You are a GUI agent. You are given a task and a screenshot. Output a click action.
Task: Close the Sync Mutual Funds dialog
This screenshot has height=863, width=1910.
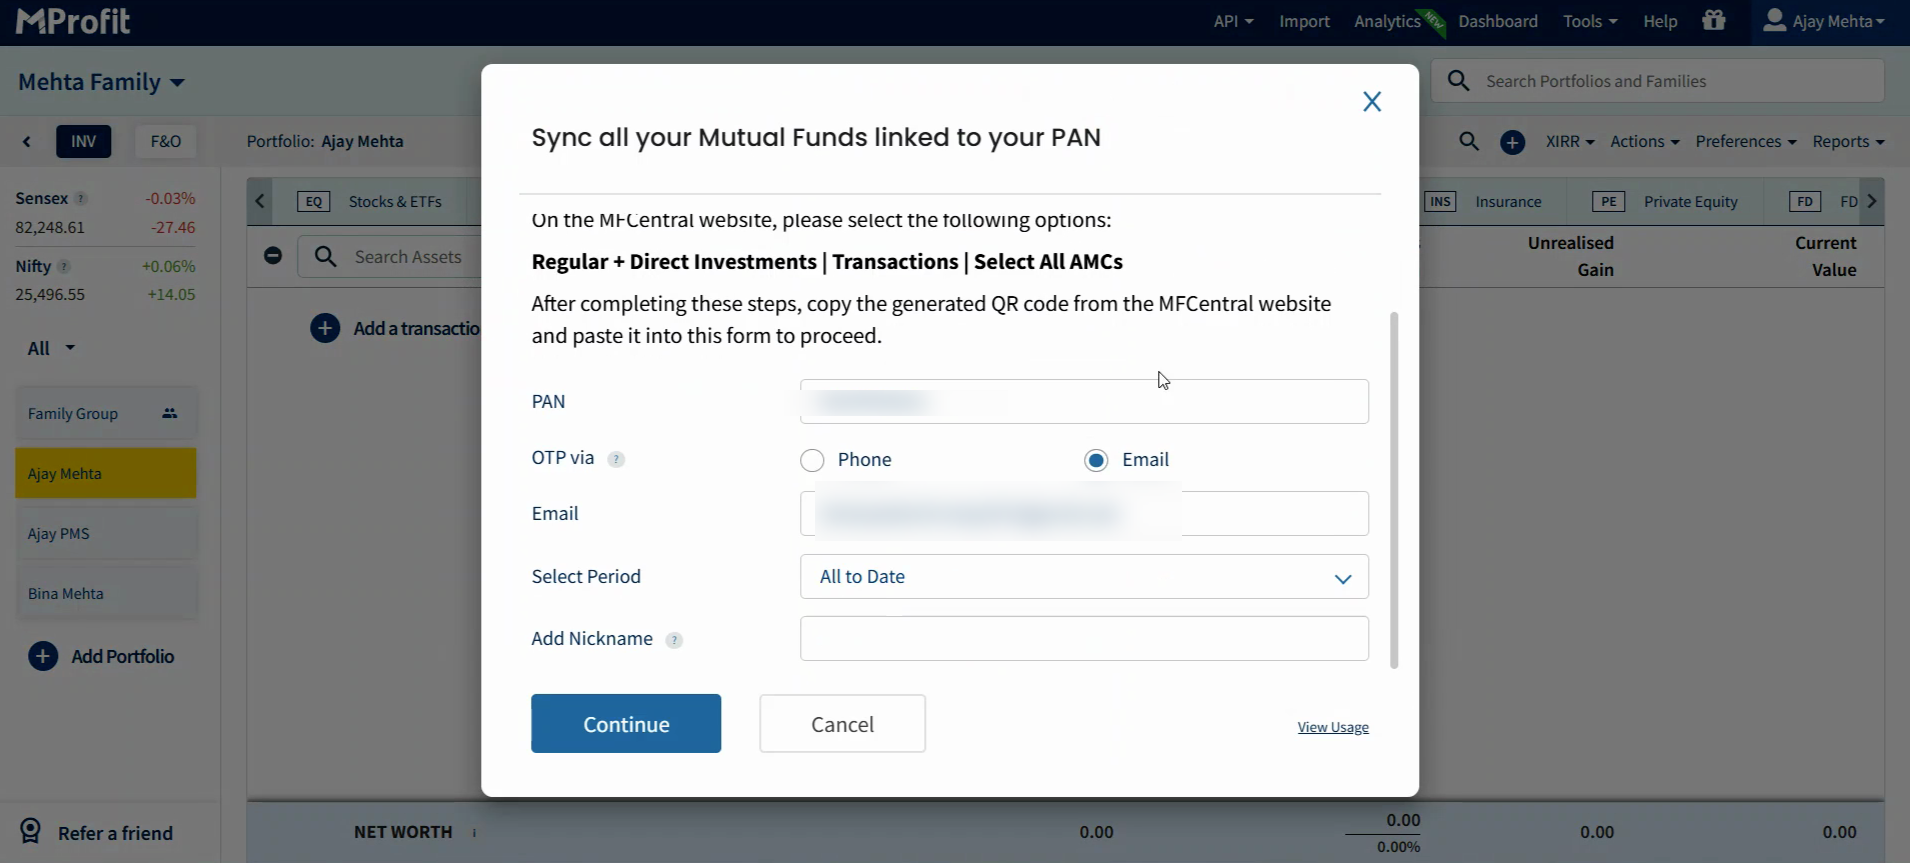[x=1372, y=101]
